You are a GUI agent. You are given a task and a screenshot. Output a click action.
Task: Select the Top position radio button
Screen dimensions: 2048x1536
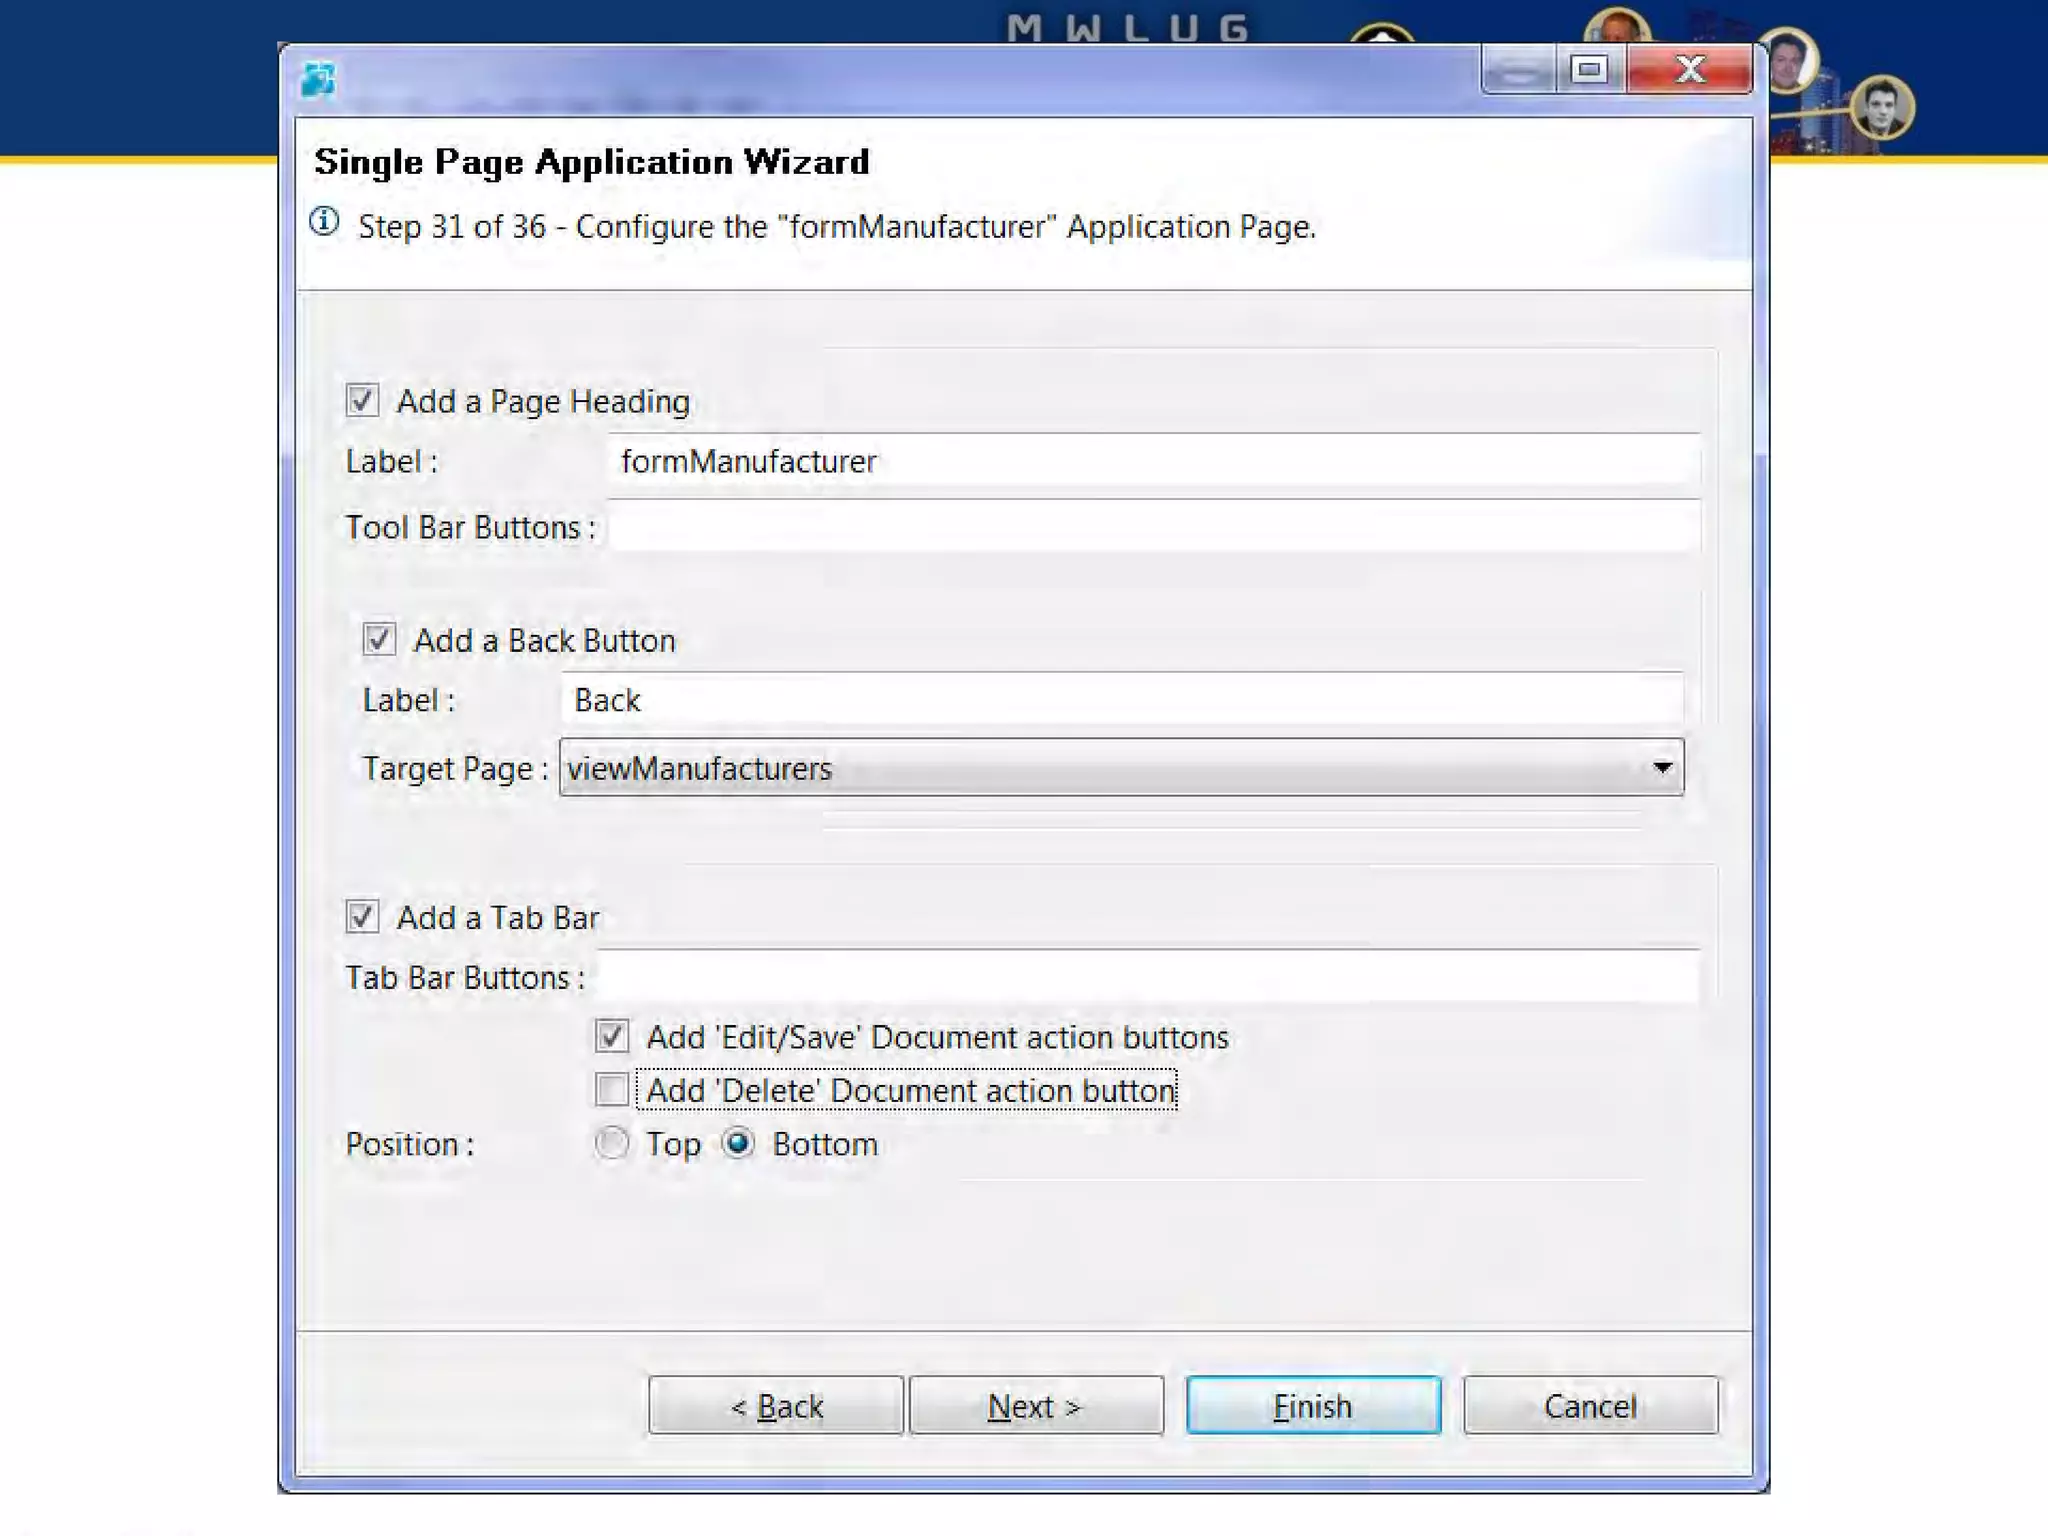(x=612, y=1143)
